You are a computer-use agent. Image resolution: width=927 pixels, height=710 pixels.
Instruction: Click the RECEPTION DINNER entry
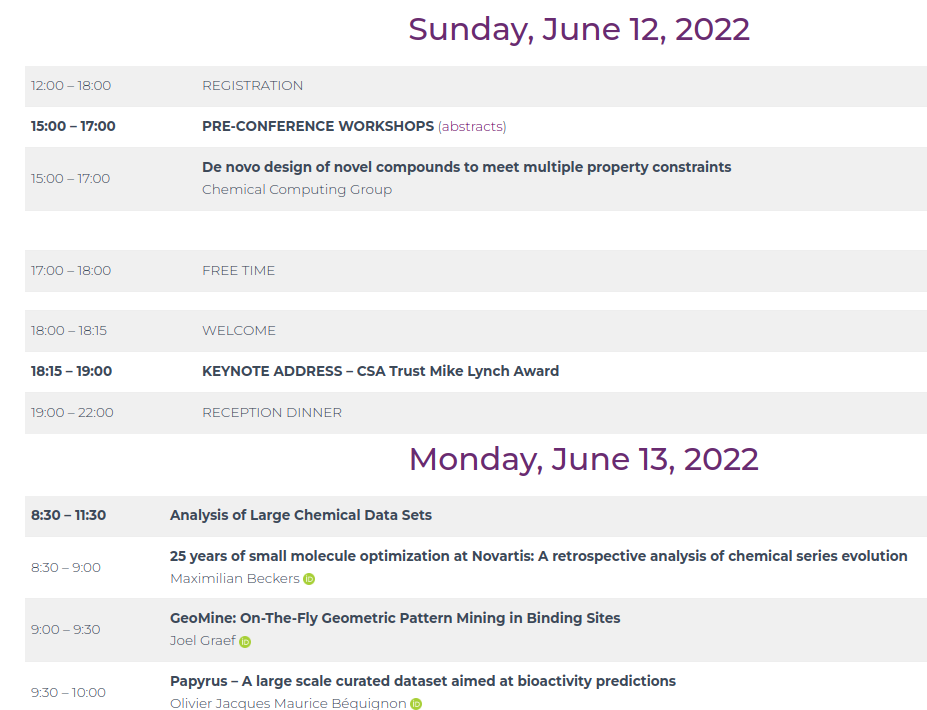(272, 413)
